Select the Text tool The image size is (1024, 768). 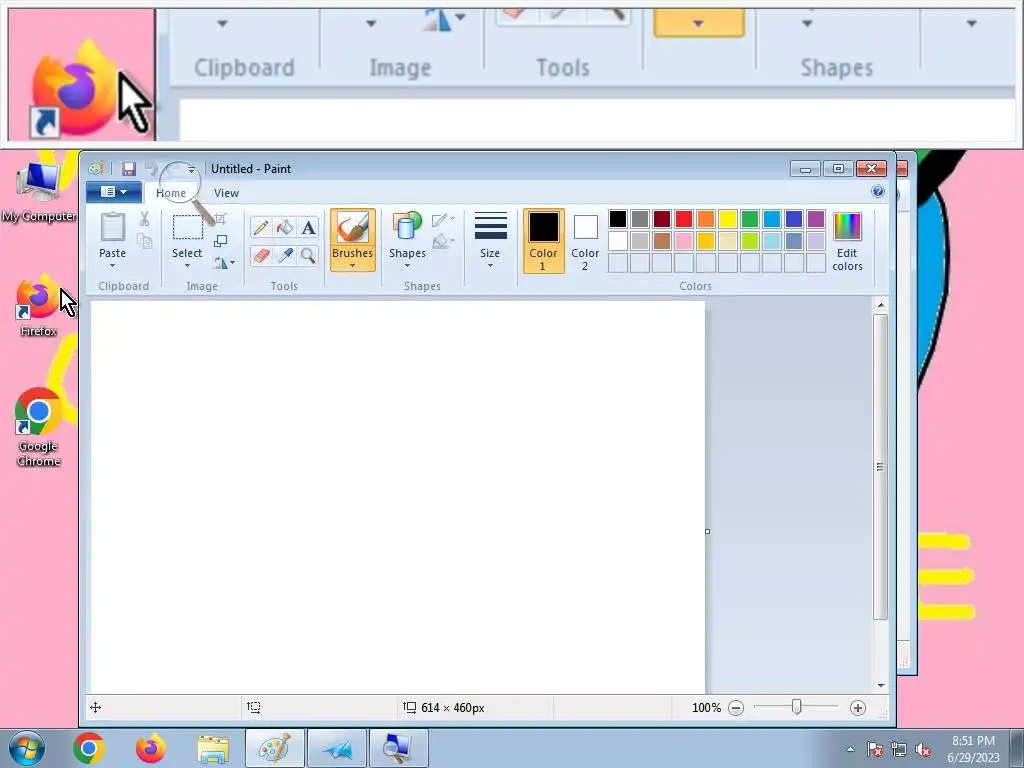pyautogui.click(x=308, y=227)
